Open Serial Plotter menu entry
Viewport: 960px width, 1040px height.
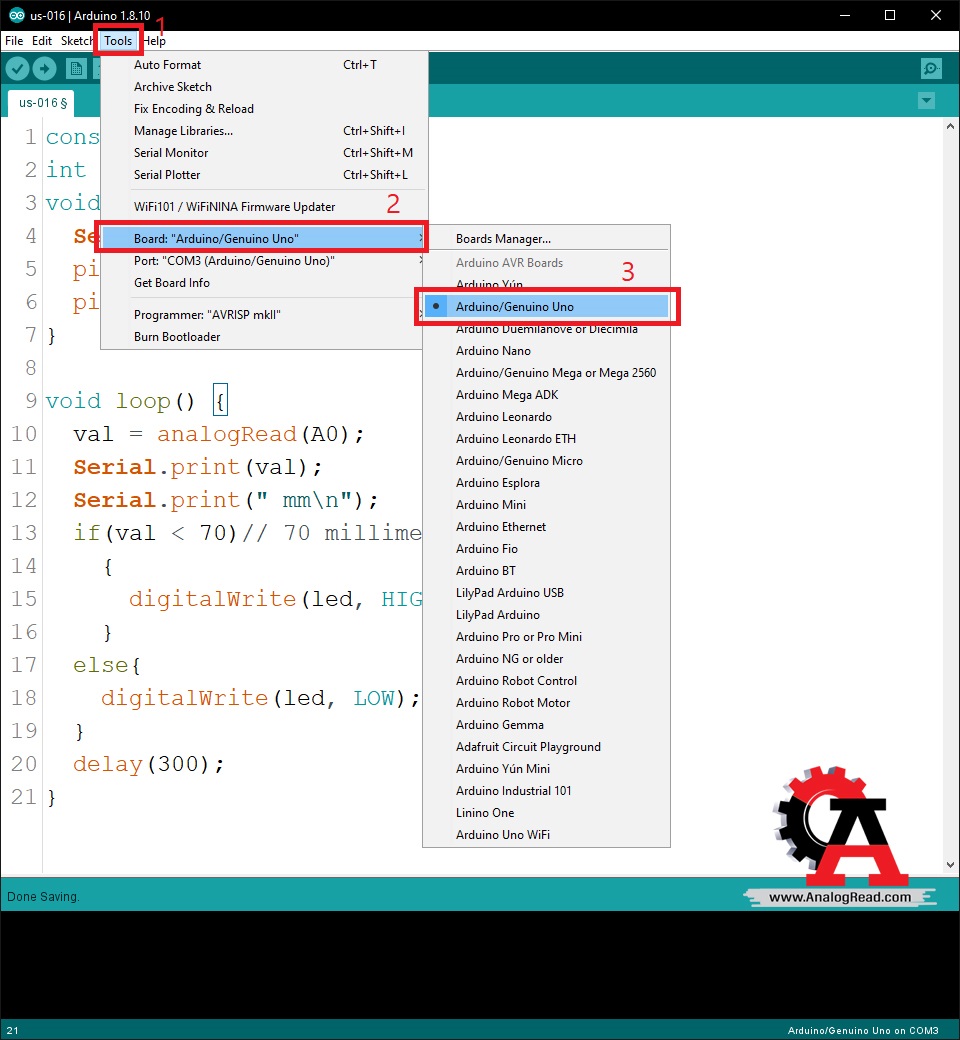coord(263,174)
